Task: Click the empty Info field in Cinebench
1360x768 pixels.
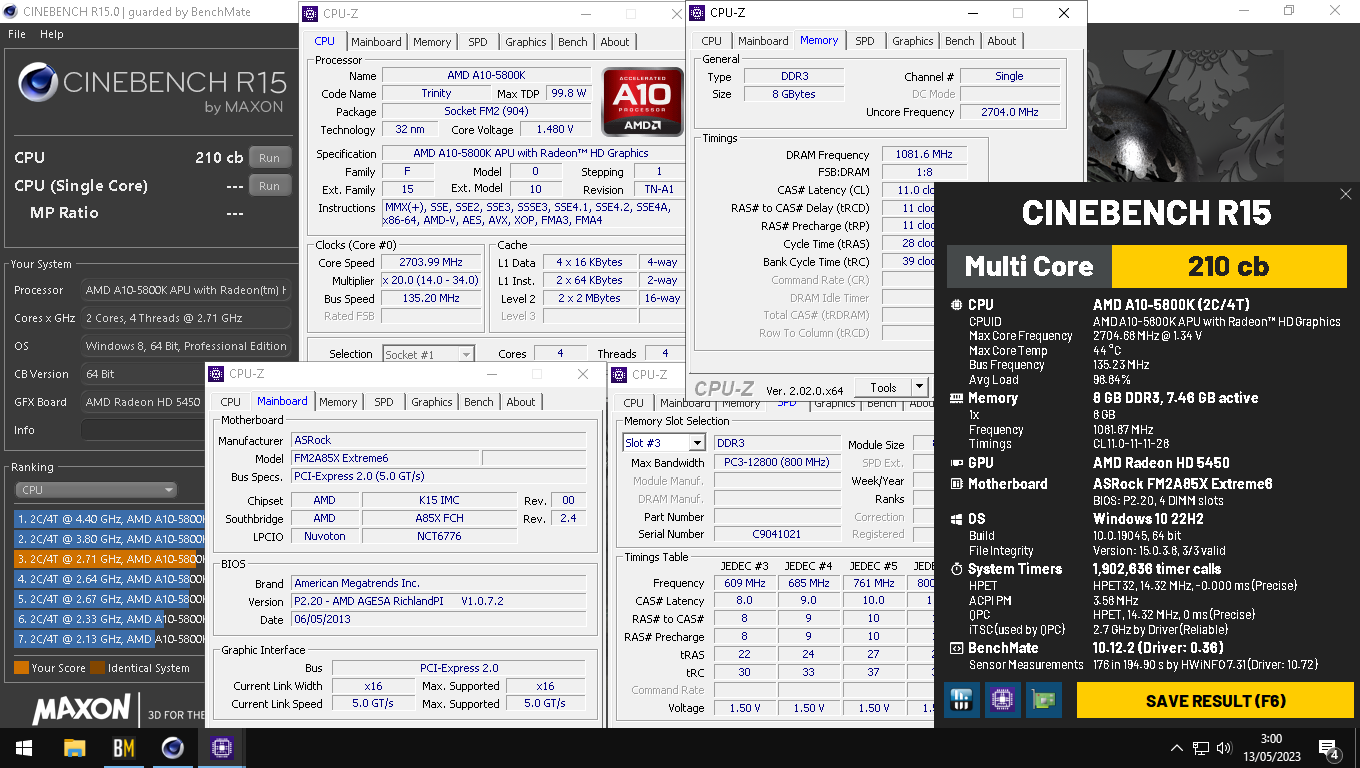Action: (x=186, y=430)
